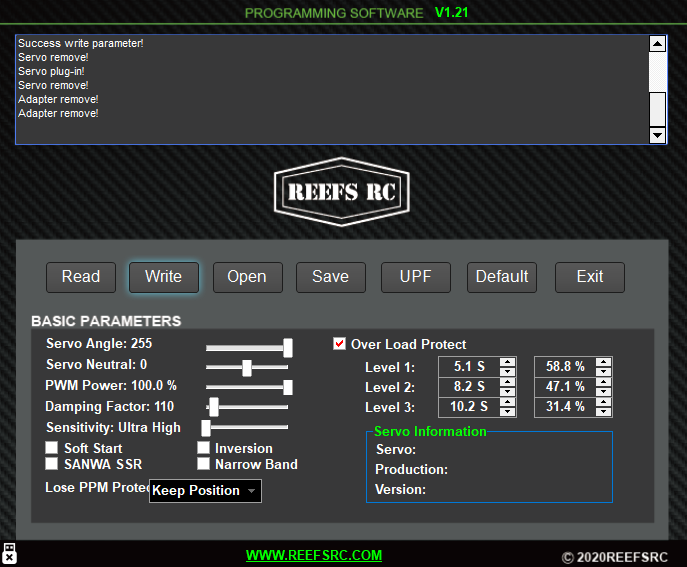Image resolution: width=687 pixels, height=567 pixels.
Task: Decrease Level 1 percent with down arrow
Action: pos(603,372)
